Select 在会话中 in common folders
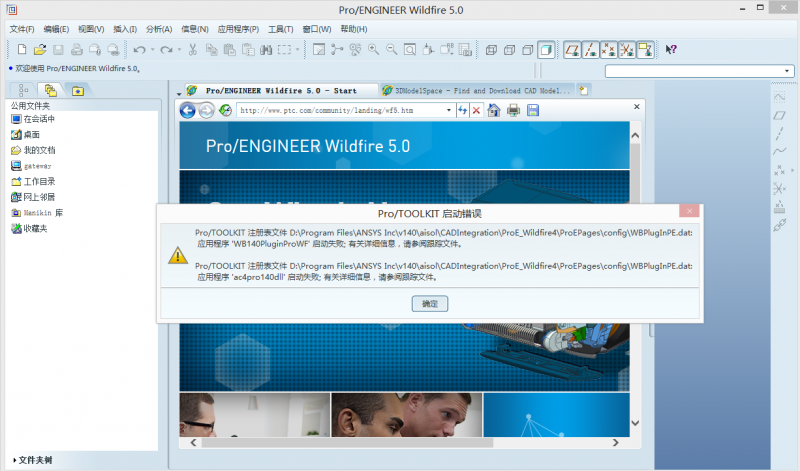The width and height of the screenshot is (800, 471). pos(33,119)
